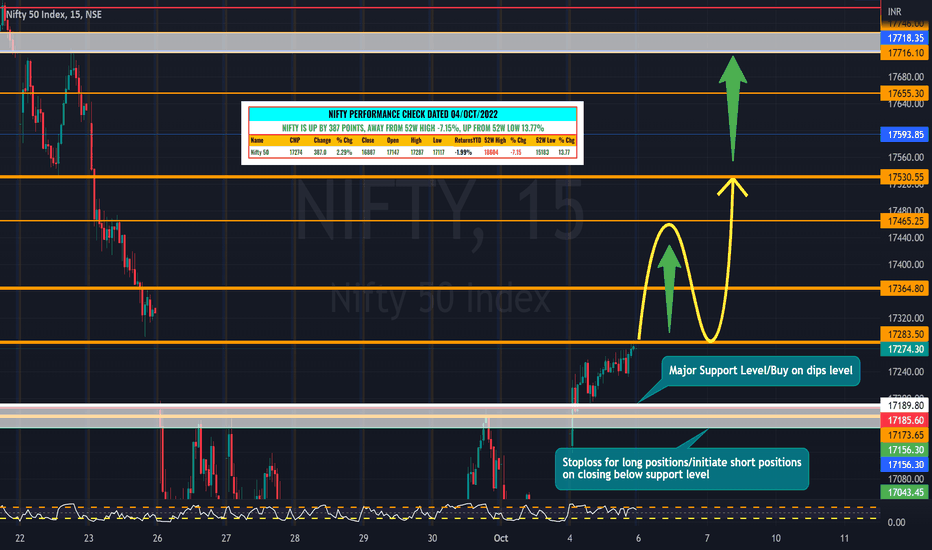932x550 pixels.
Task: Click the green 17156.30 price label
Action: (x=905, y=450)
